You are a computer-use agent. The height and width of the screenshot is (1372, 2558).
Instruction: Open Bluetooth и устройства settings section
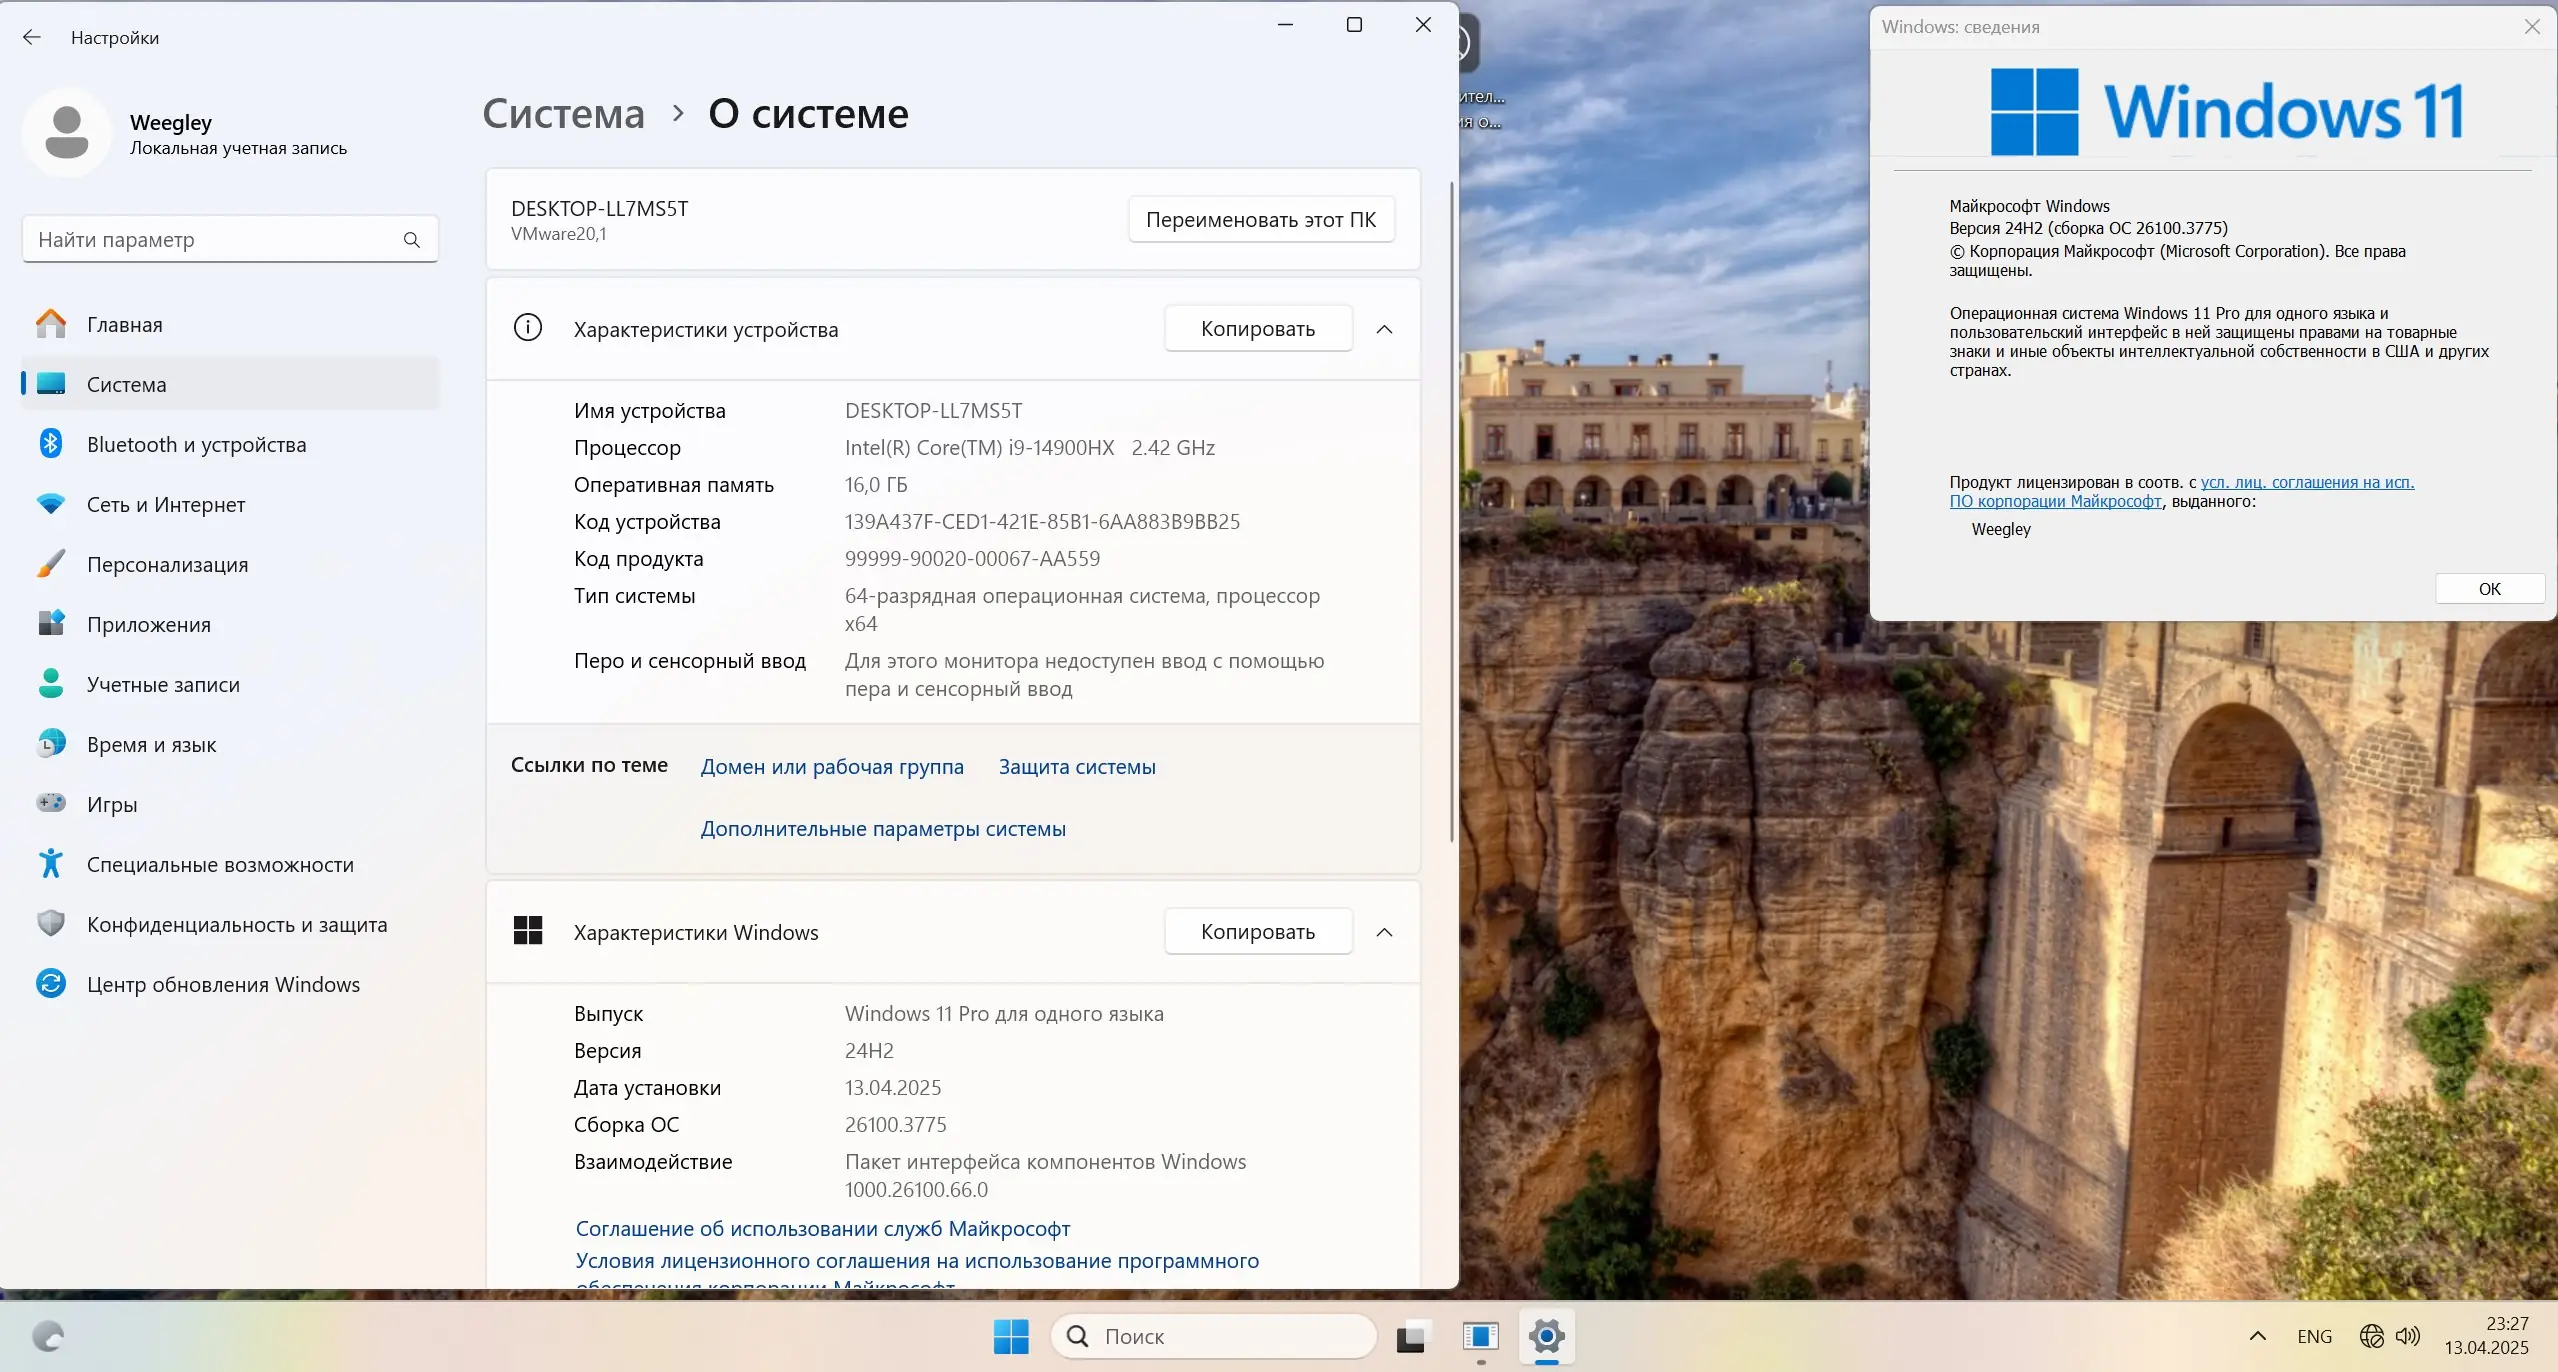196,443
